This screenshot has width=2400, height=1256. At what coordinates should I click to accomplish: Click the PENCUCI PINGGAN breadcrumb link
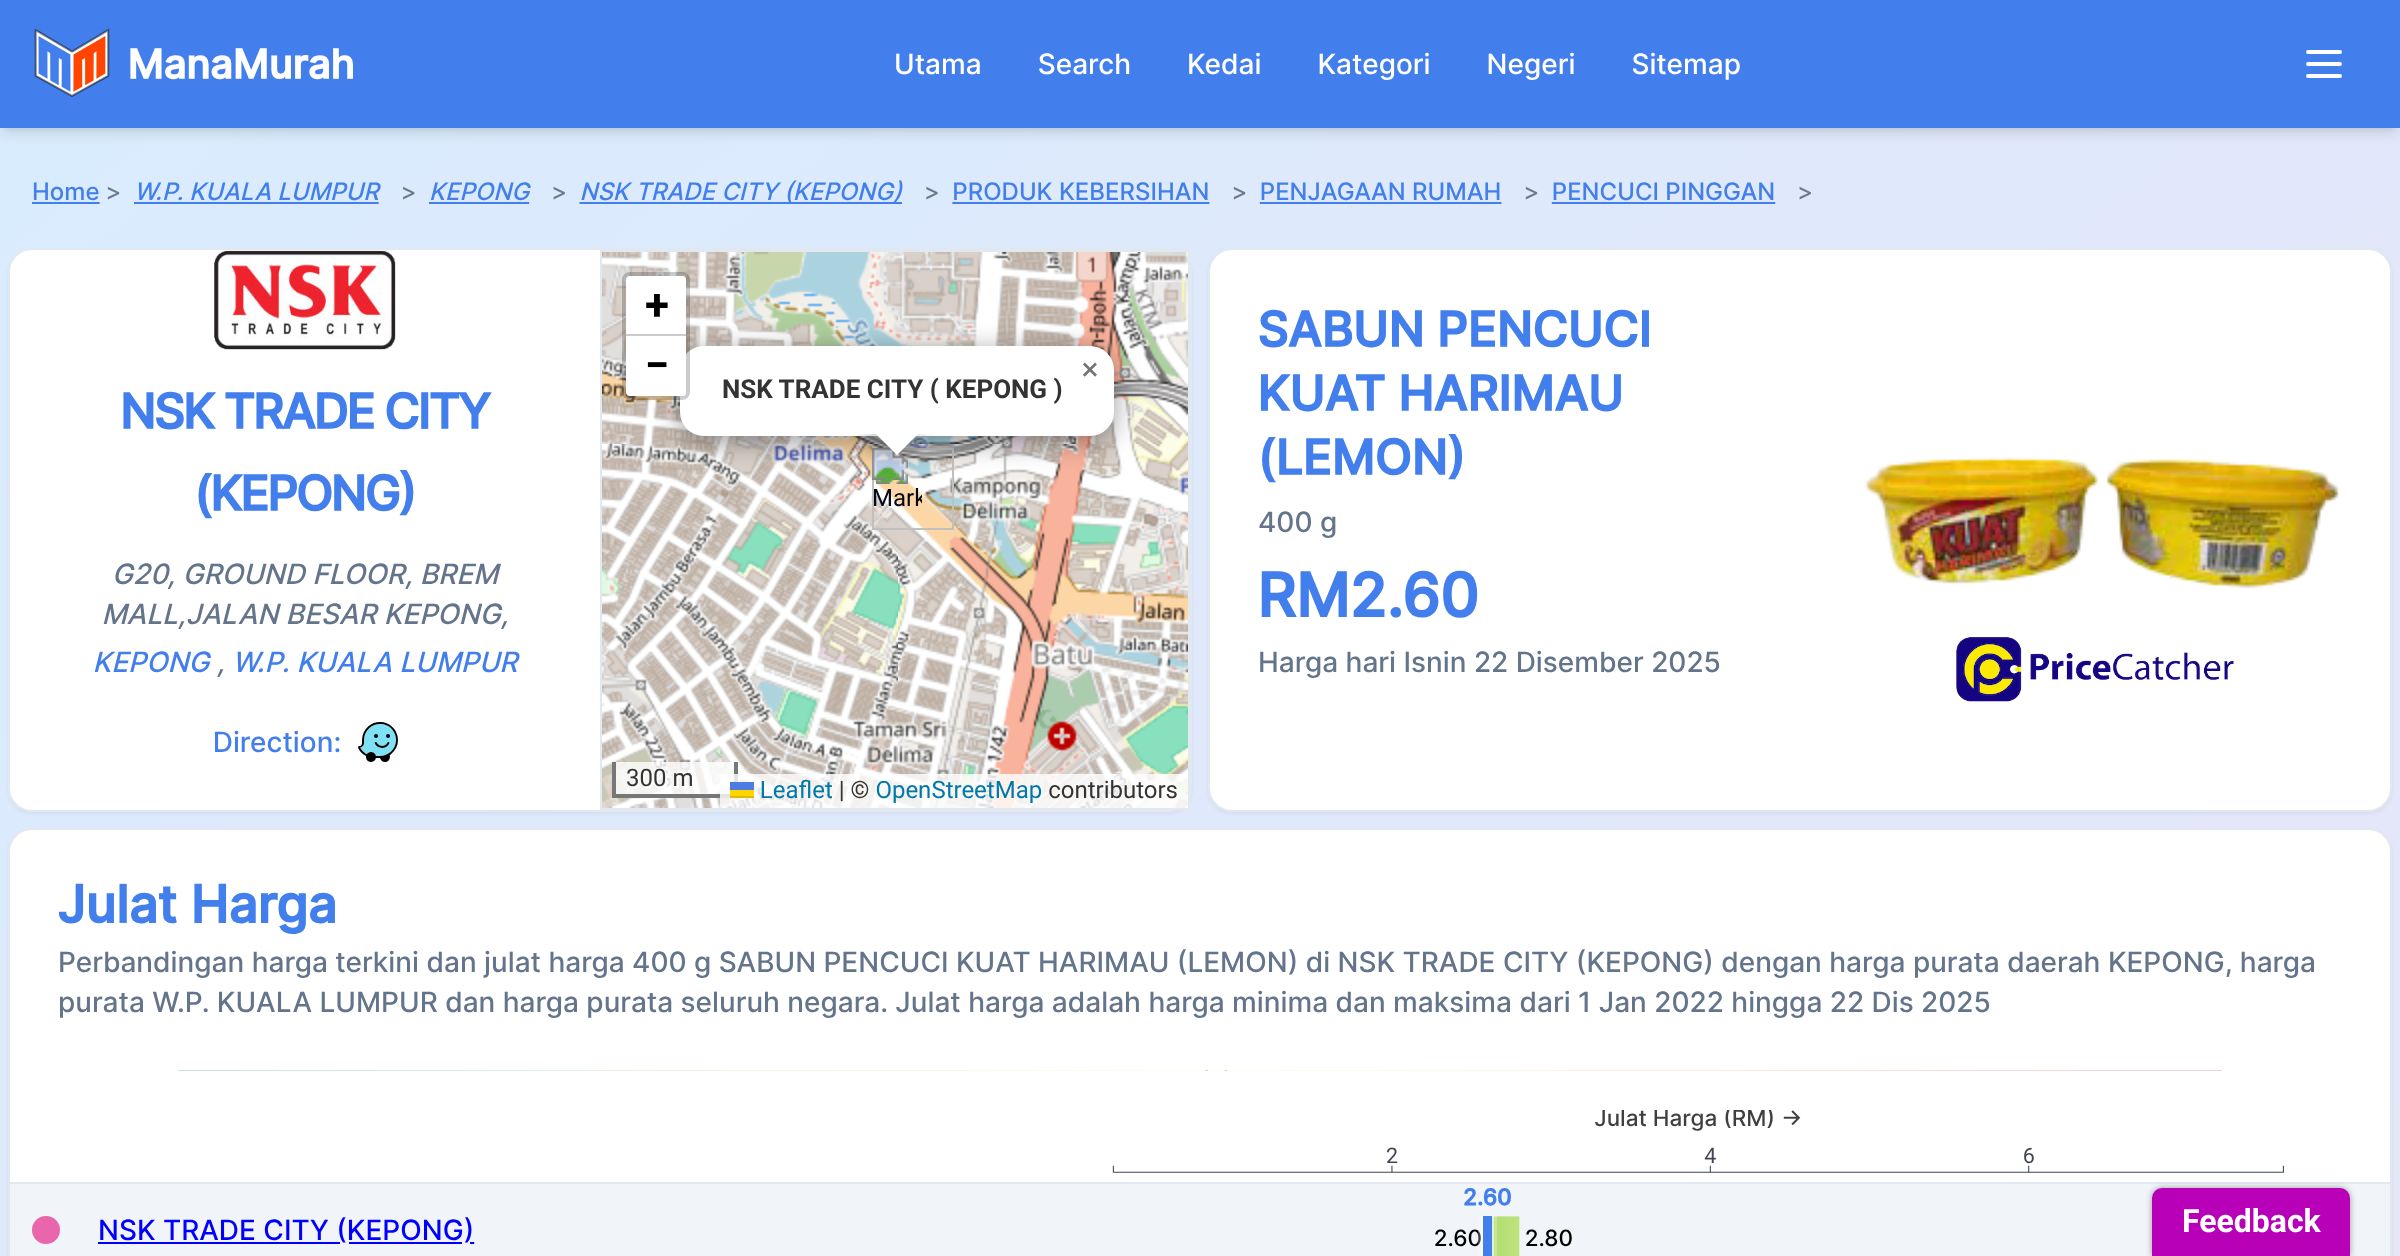click(1662, 191)
